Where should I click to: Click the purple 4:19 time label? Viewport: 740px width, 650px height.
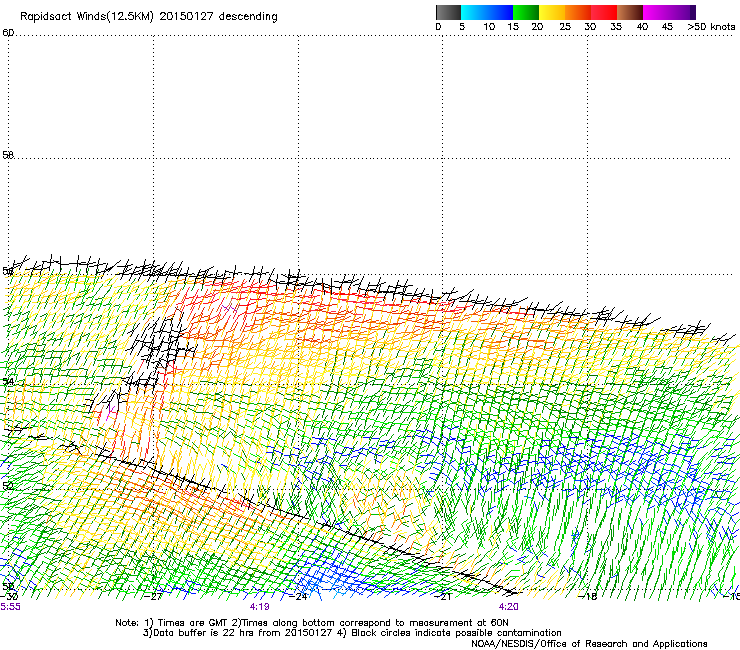pyautogui.click(x=260, y=607)
